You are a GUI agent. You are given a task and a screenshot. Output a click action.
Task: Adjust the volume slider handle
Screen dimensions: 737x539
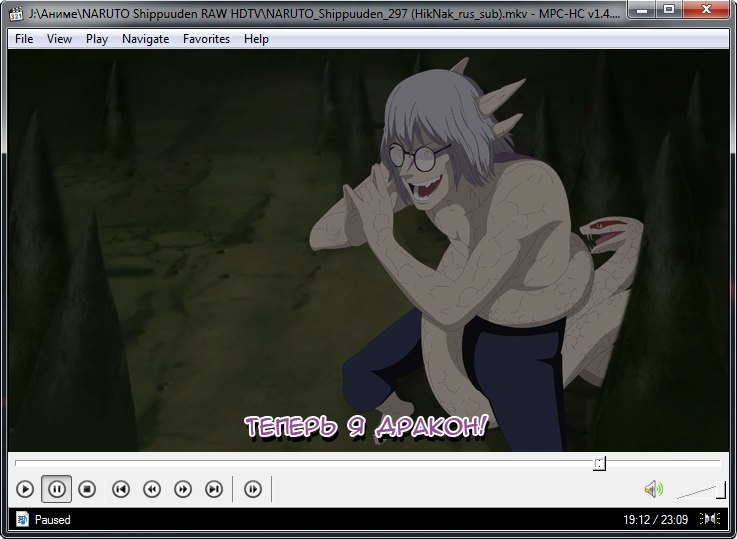721,491
